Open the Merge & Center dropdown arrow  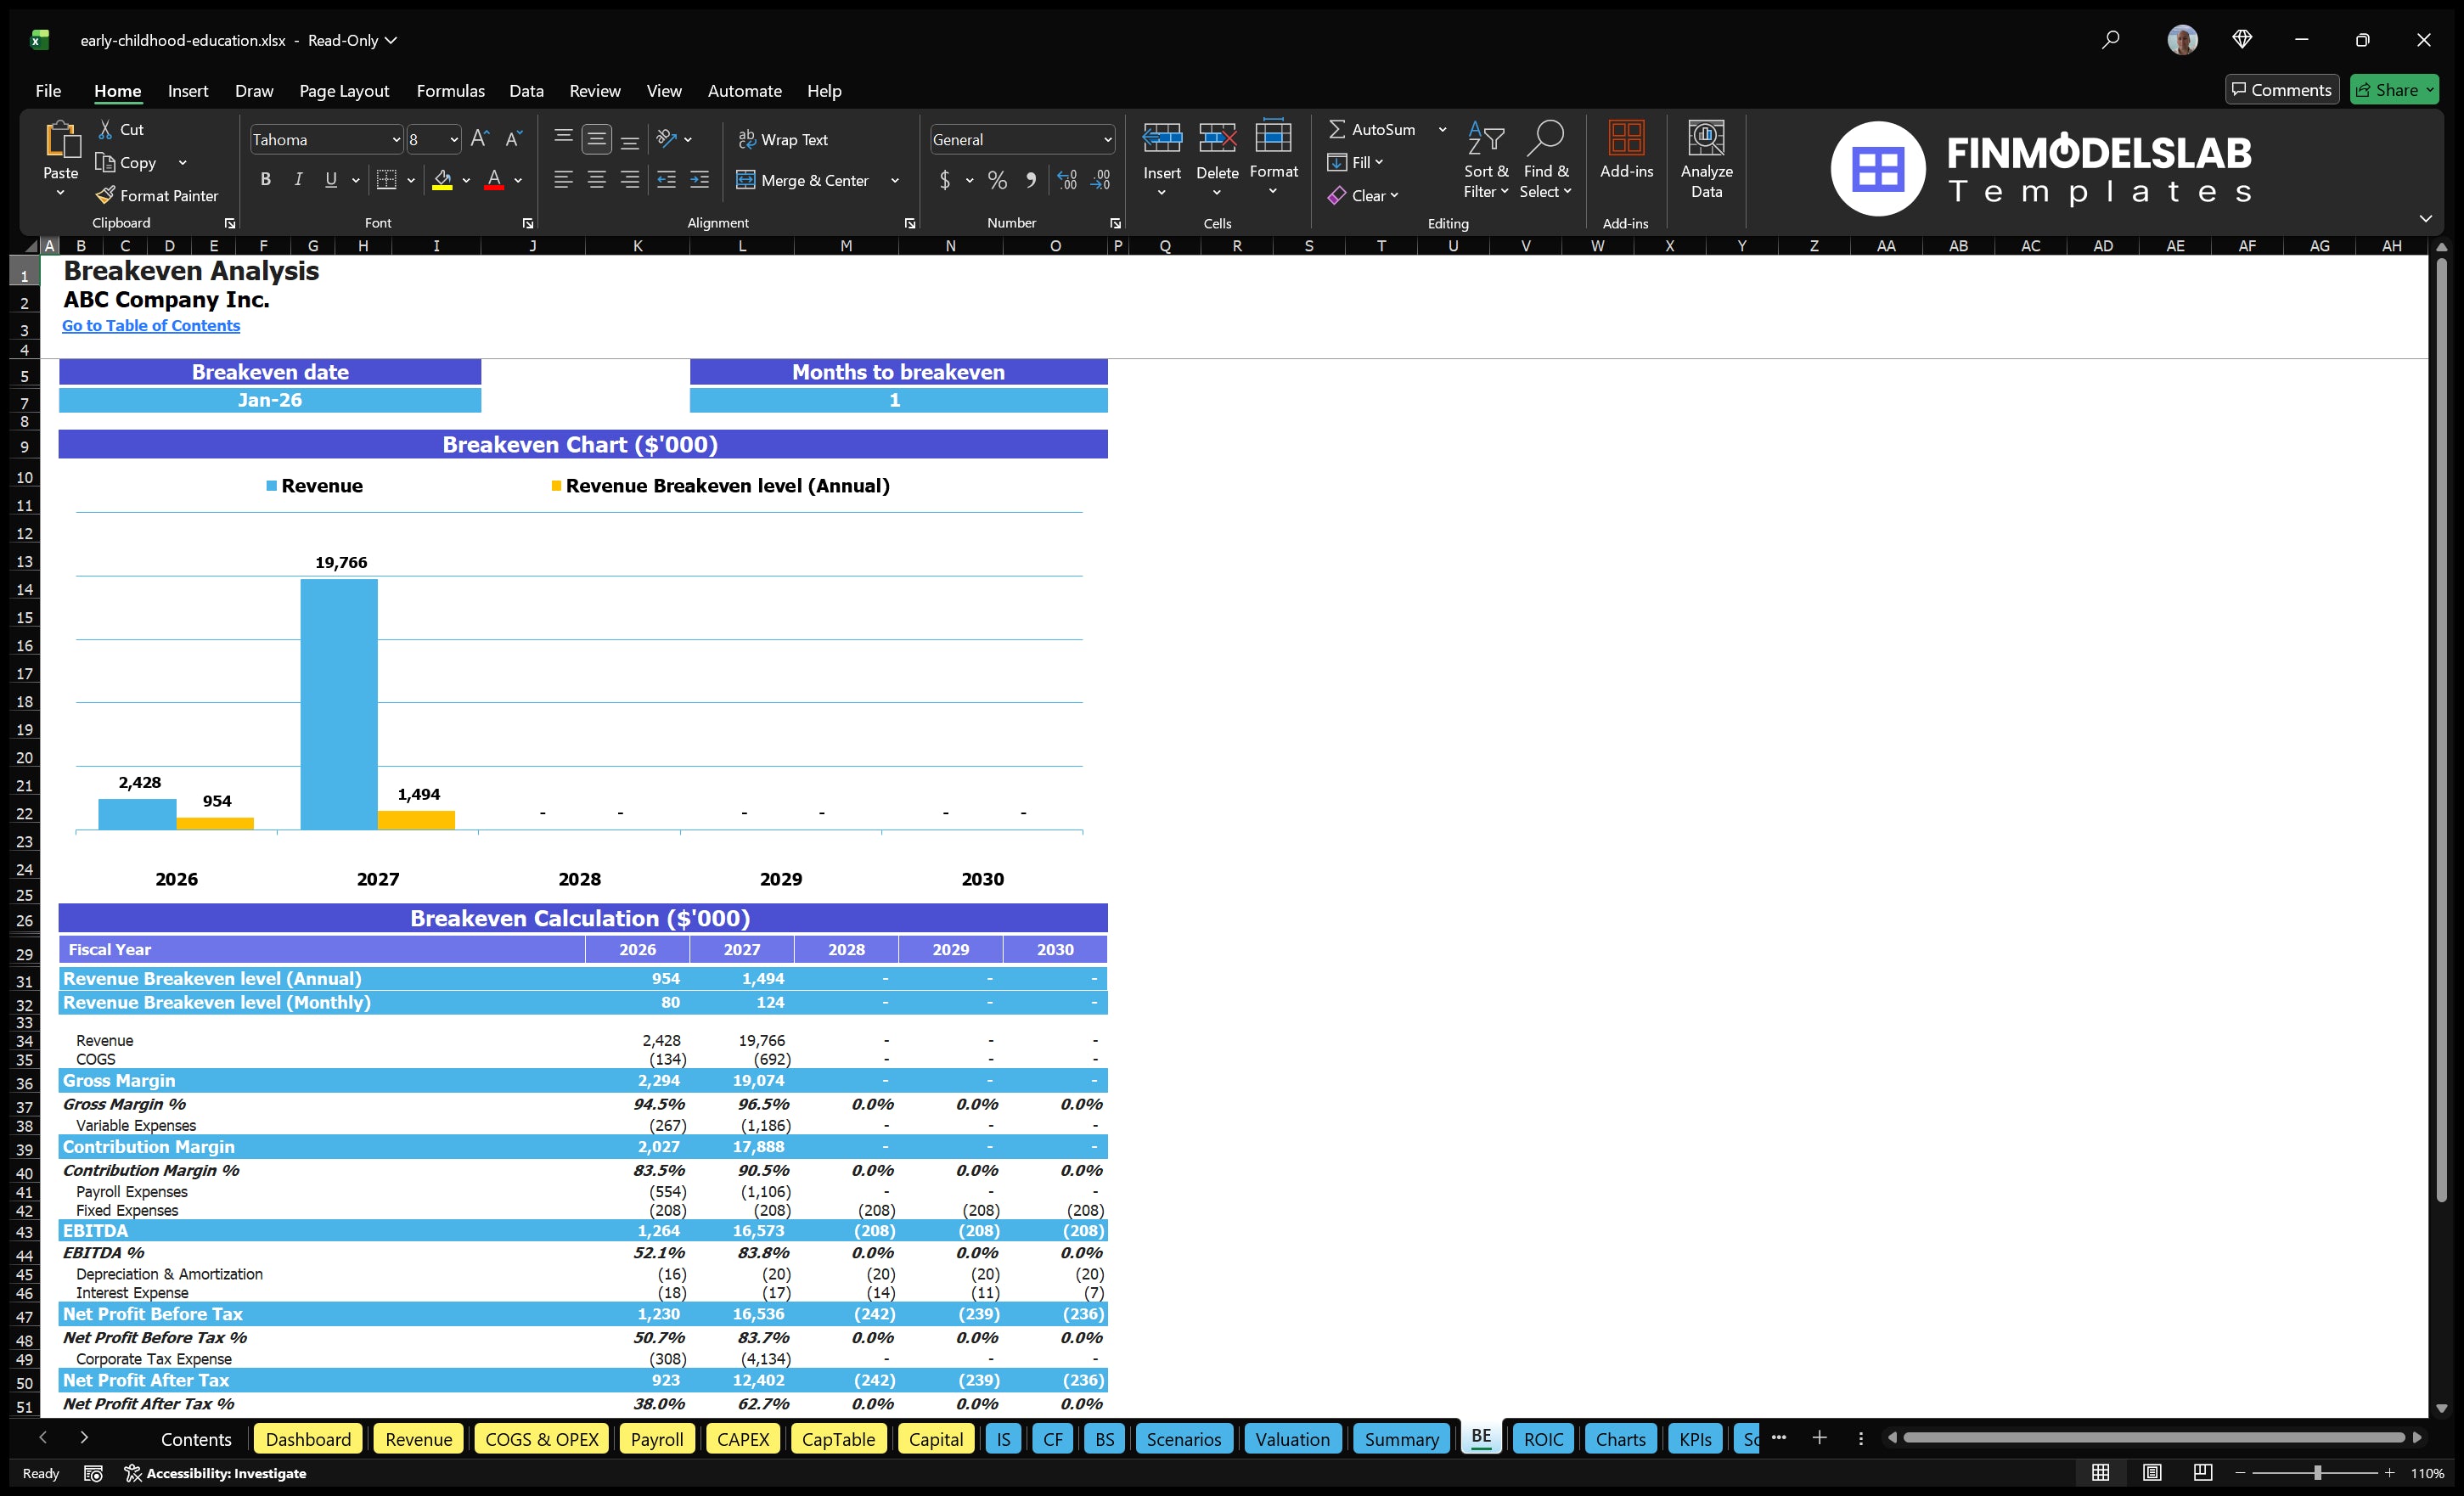pos(895,181)
